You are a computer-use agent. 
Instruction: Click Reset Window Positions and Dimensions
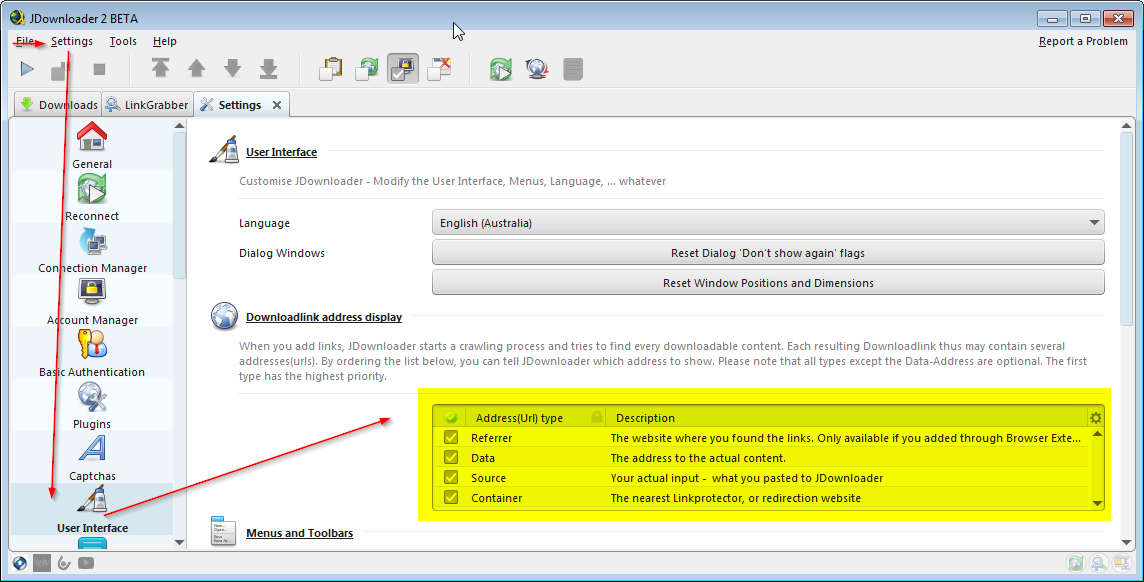click(x=768, y=282)
